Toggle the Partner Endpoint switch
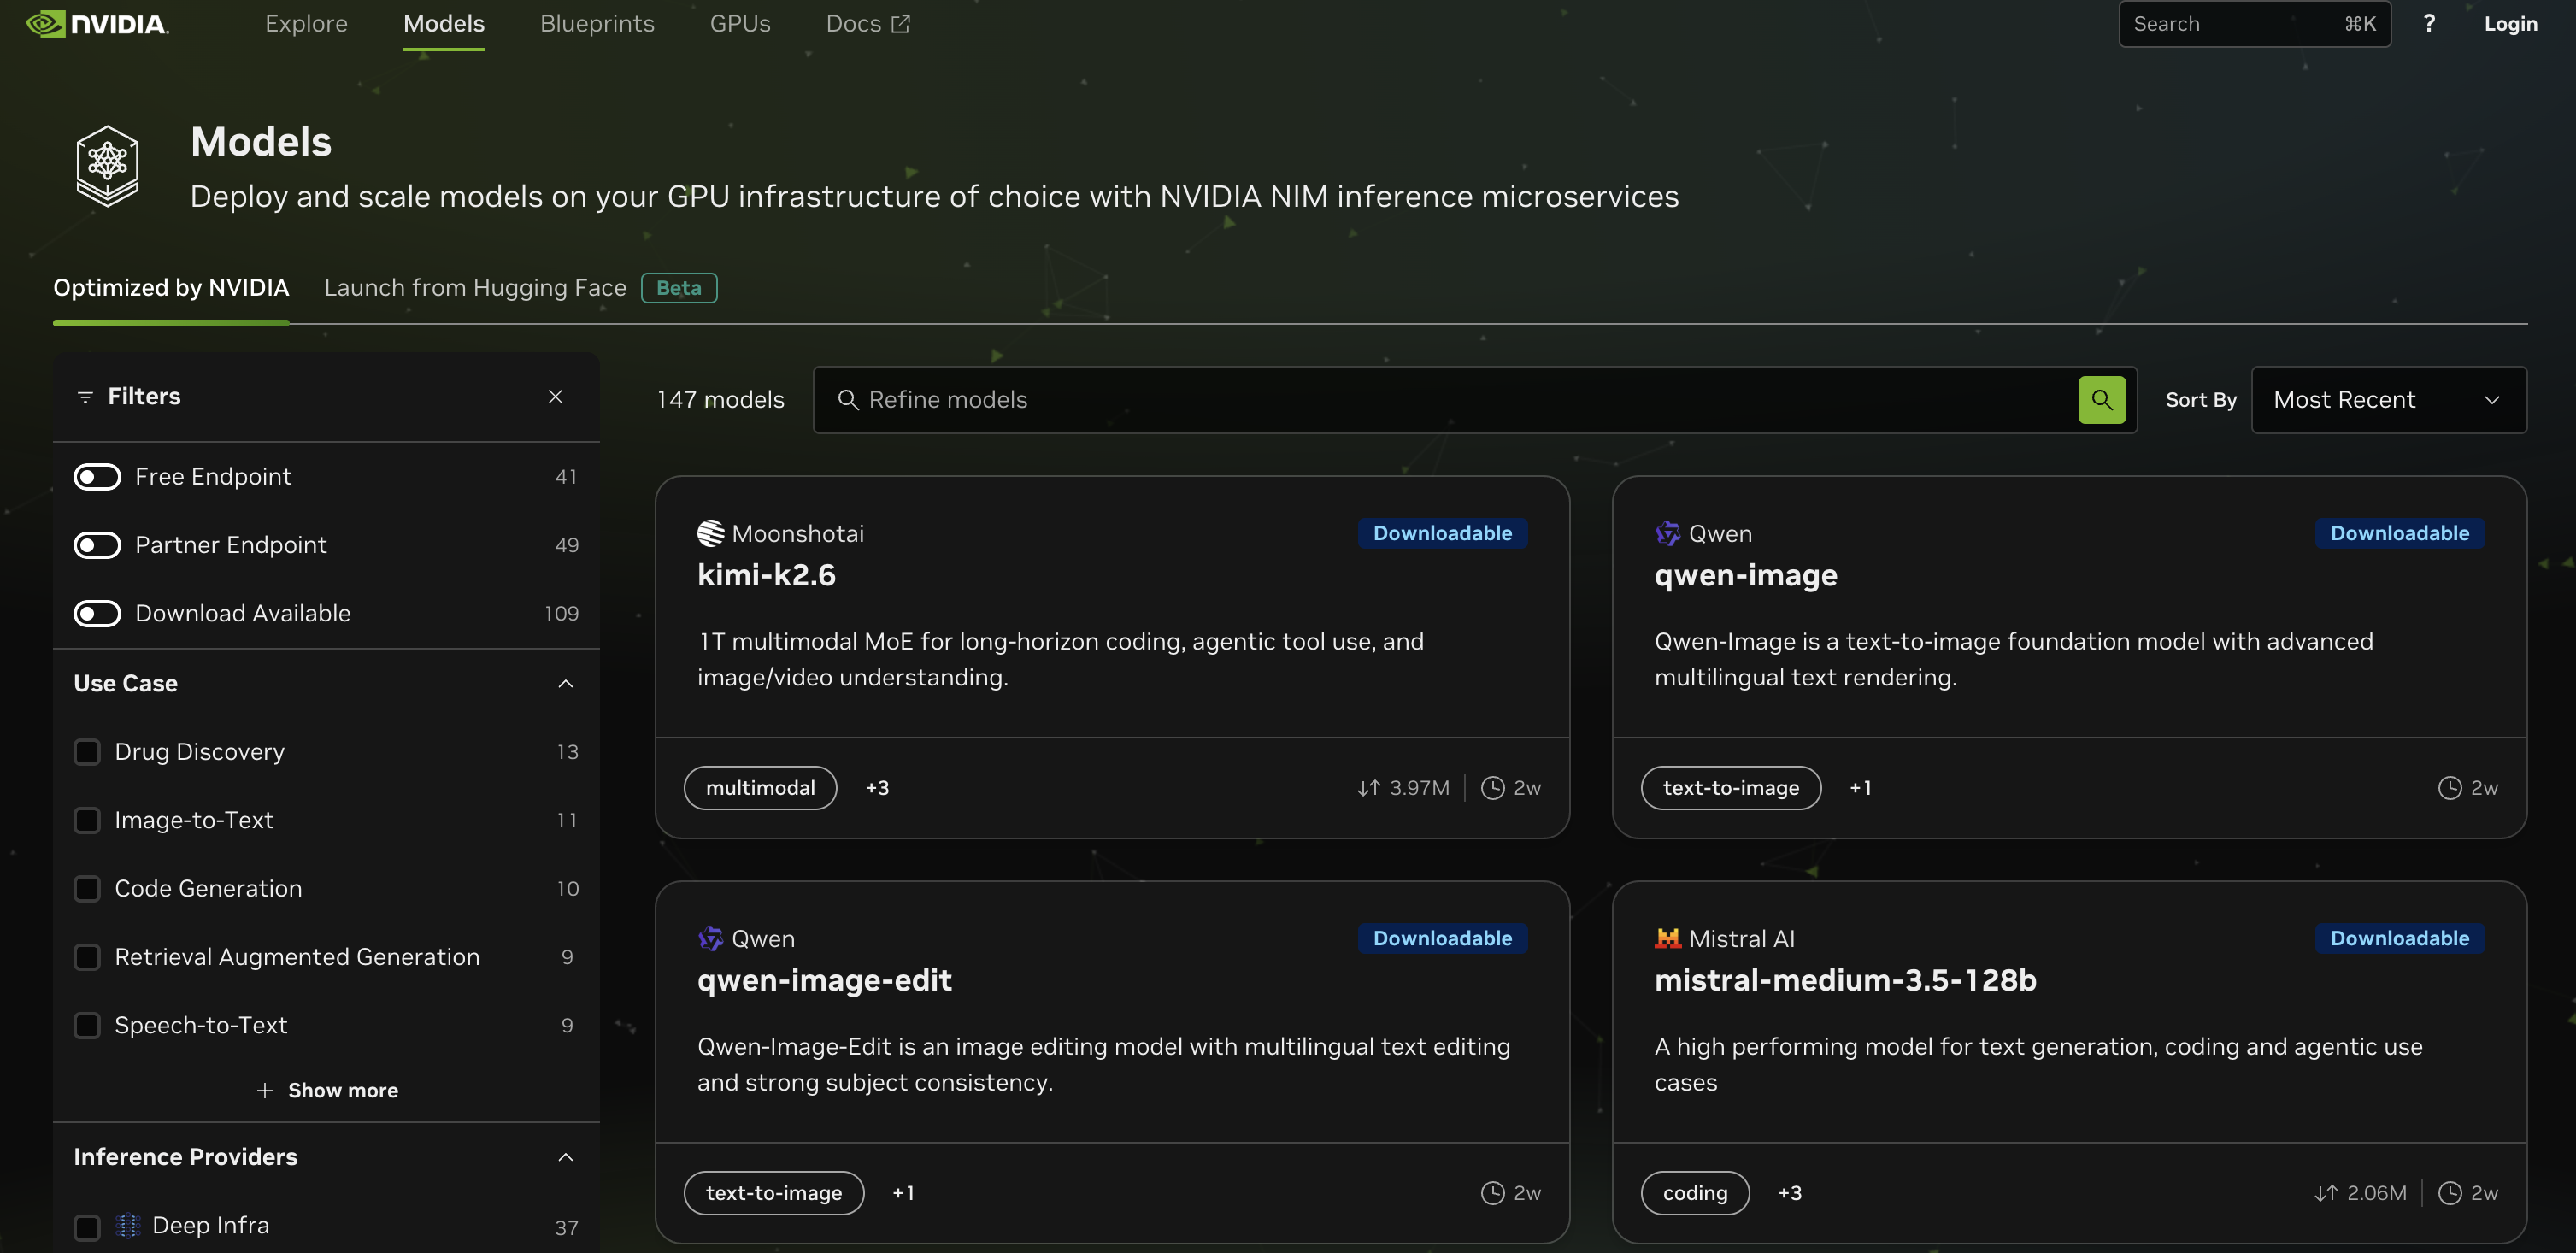Screen dimensions: 2576x1253 97,545
